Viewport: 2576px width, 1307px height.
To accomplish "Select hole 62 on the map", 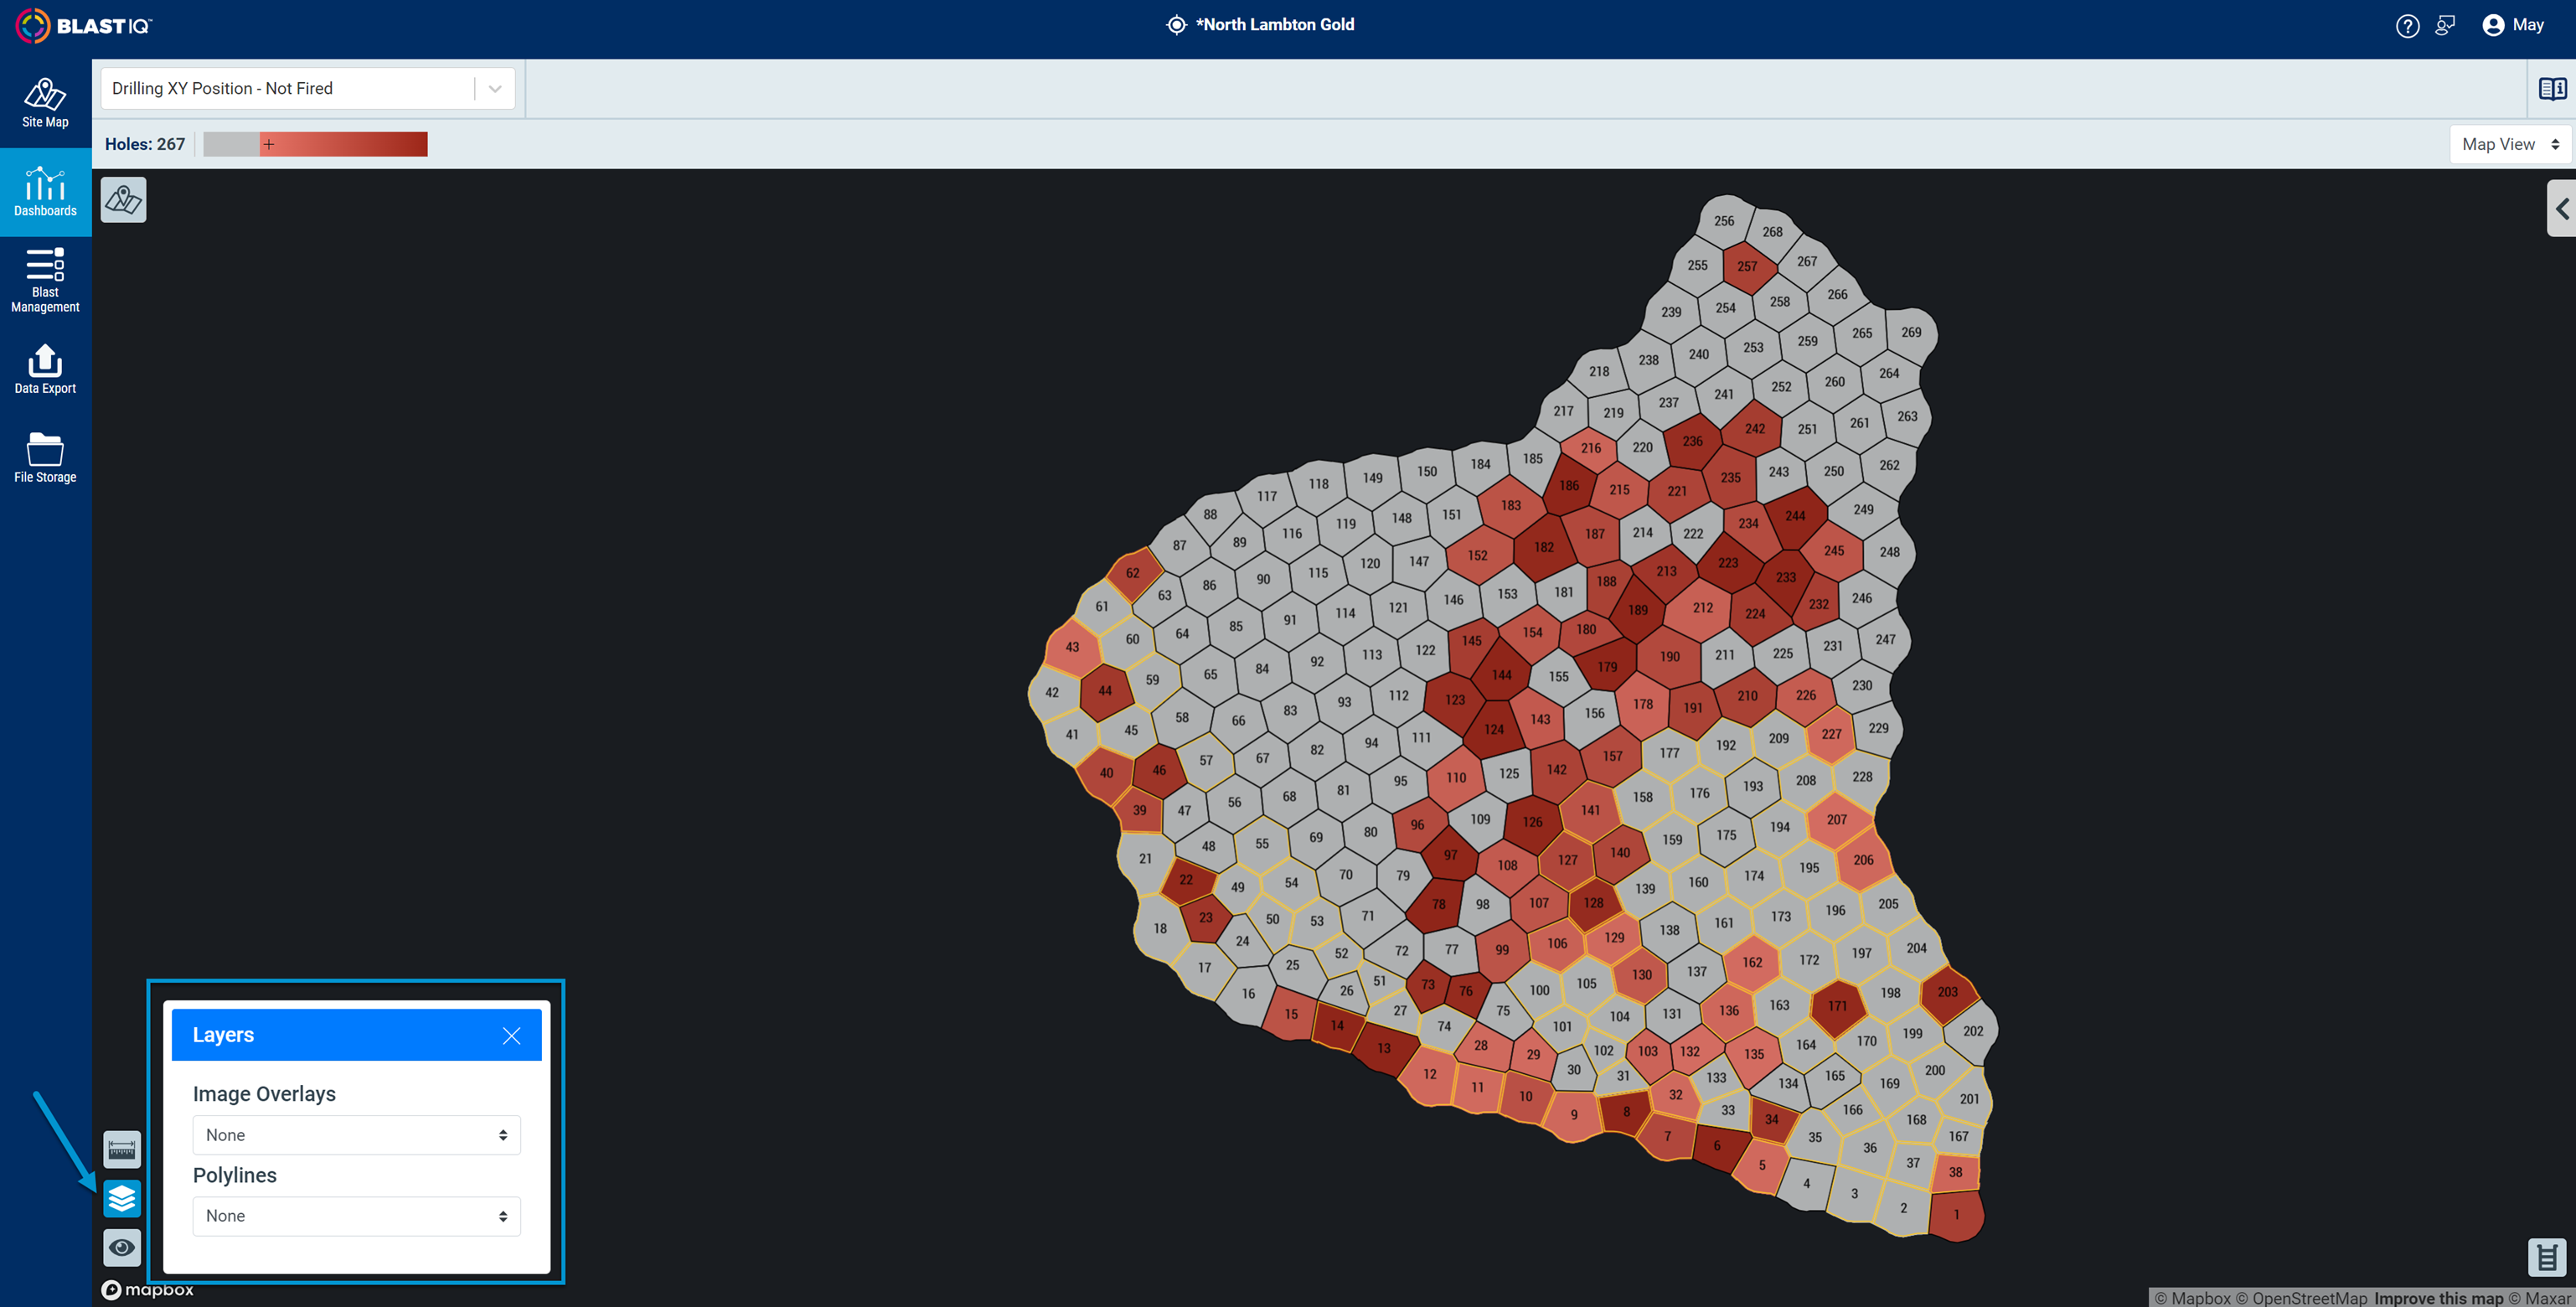I will pyautogui.click(x=1132, y=573).
